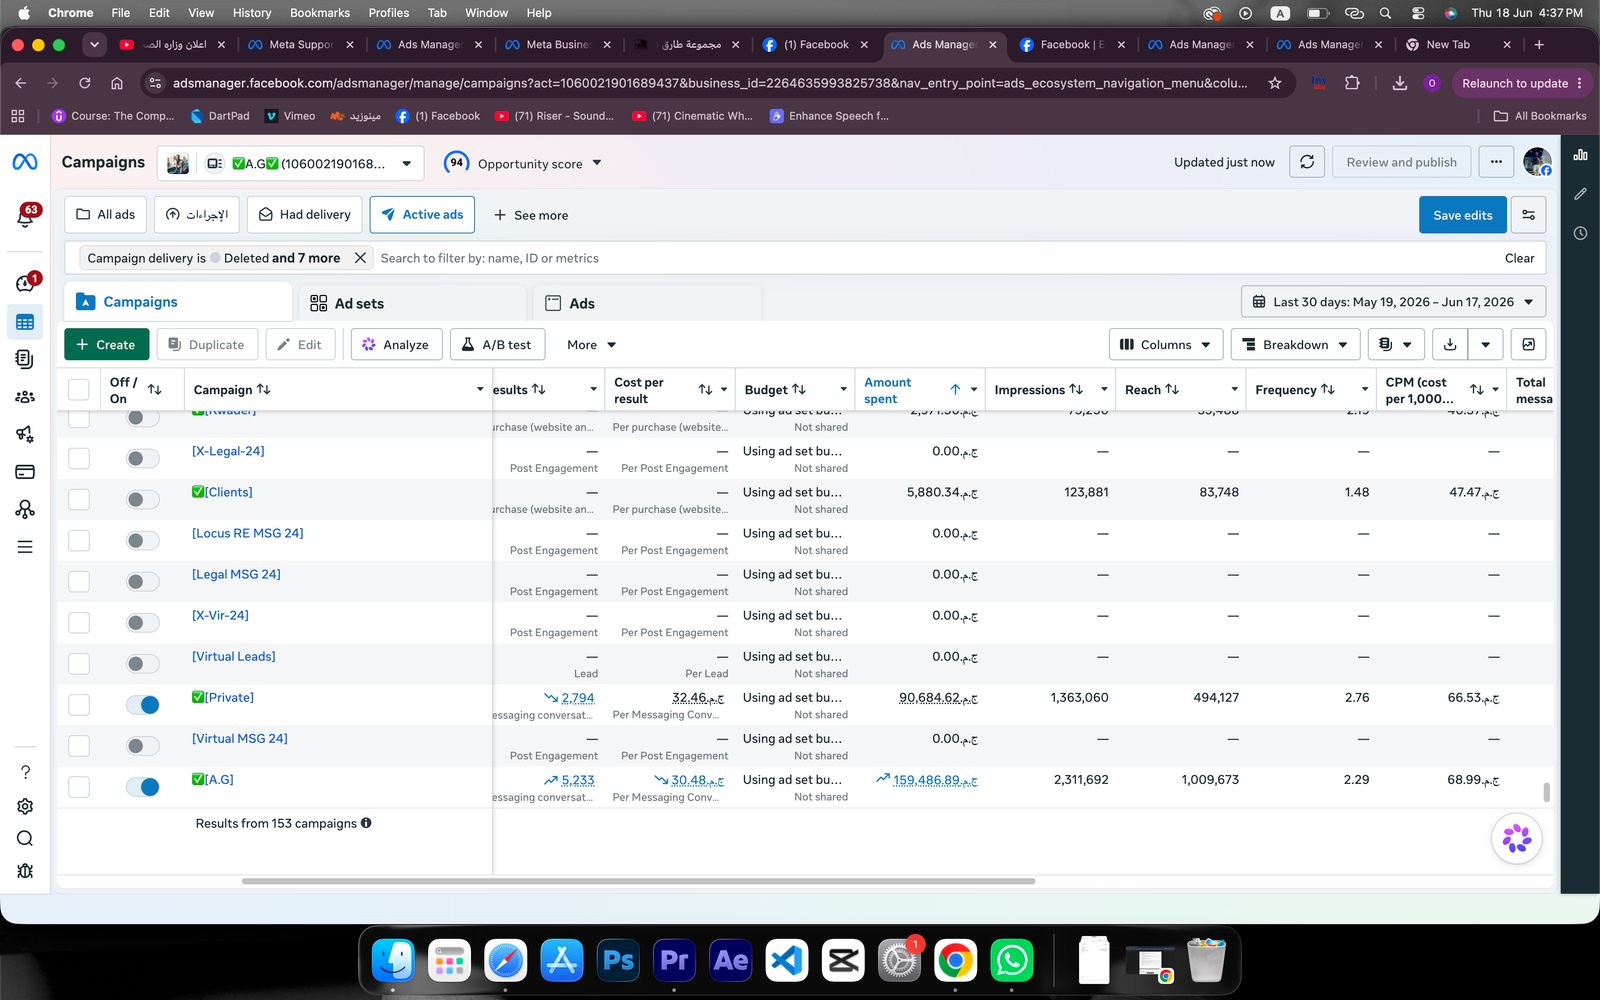Check the [Virtual MSG 24] row checkbox
This screenshot has width=1600, height=1000.
click(x=79, y=746)
